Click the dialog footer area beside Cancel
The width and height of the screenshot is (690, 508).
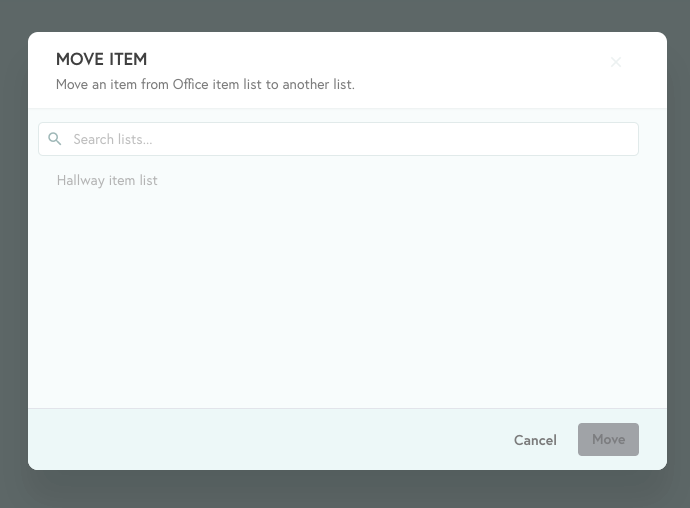[264, 439]
